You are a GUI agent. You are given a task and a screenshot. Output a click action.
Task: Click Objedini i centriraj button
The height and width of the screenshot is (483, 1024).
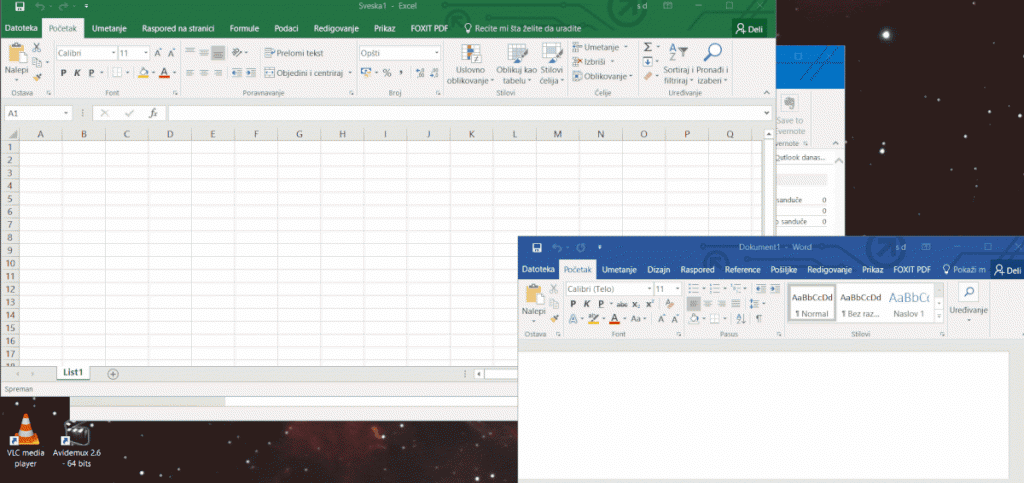click(x=304, y=73)
